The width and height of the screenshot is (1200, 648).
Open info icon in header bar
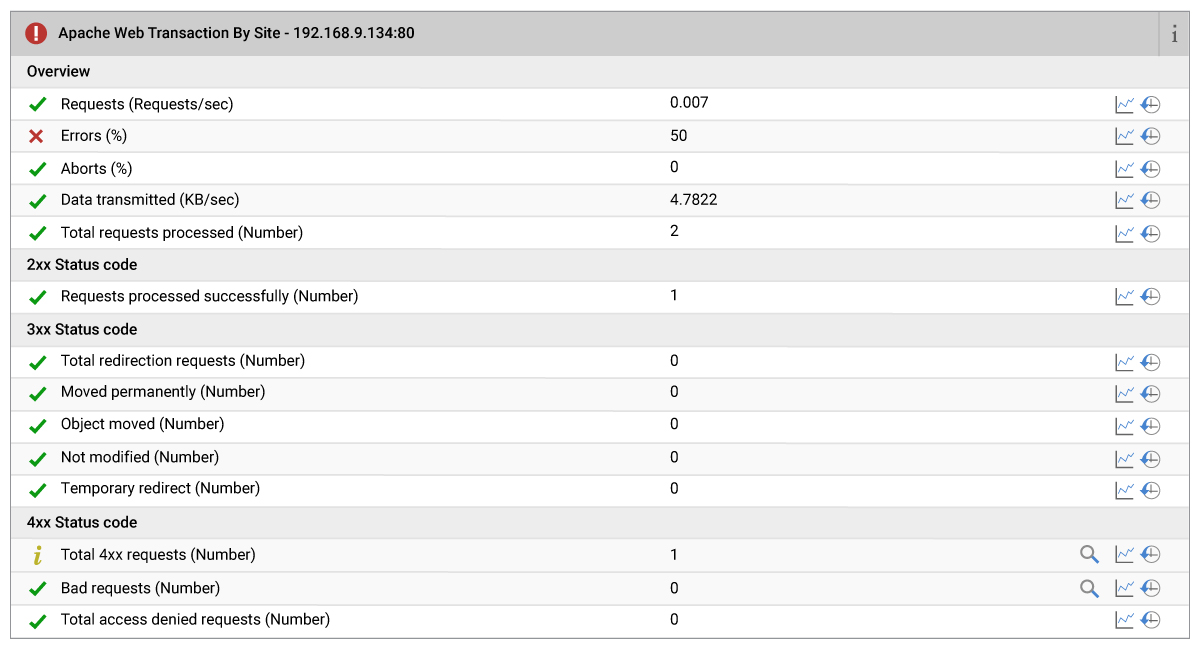1174,34
